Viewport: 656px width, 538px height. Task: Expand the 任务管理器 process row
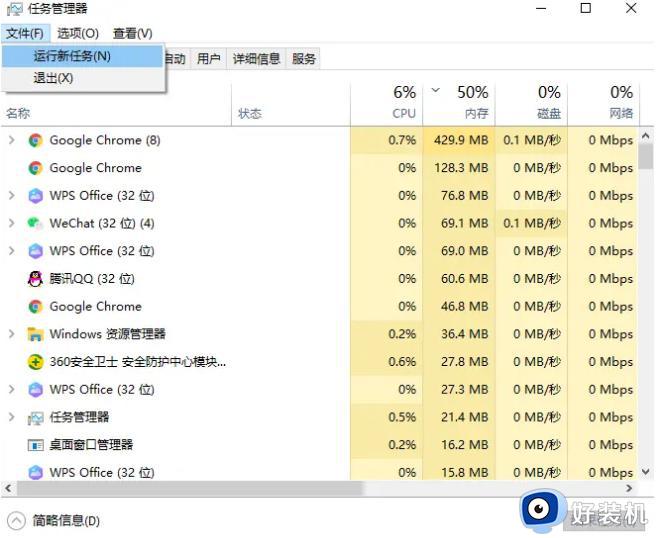[12, 417]
